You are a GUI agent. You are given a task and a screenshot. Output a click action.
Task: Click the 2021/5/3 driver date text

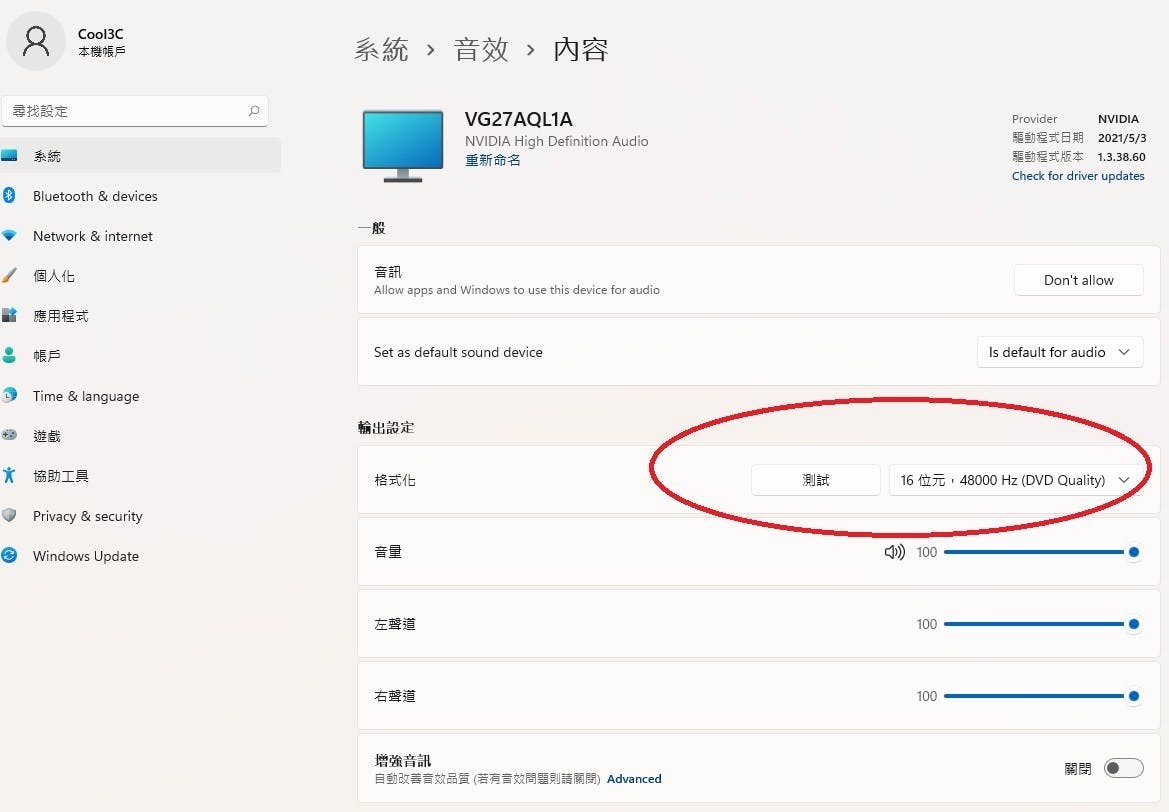click(1122, 138)
